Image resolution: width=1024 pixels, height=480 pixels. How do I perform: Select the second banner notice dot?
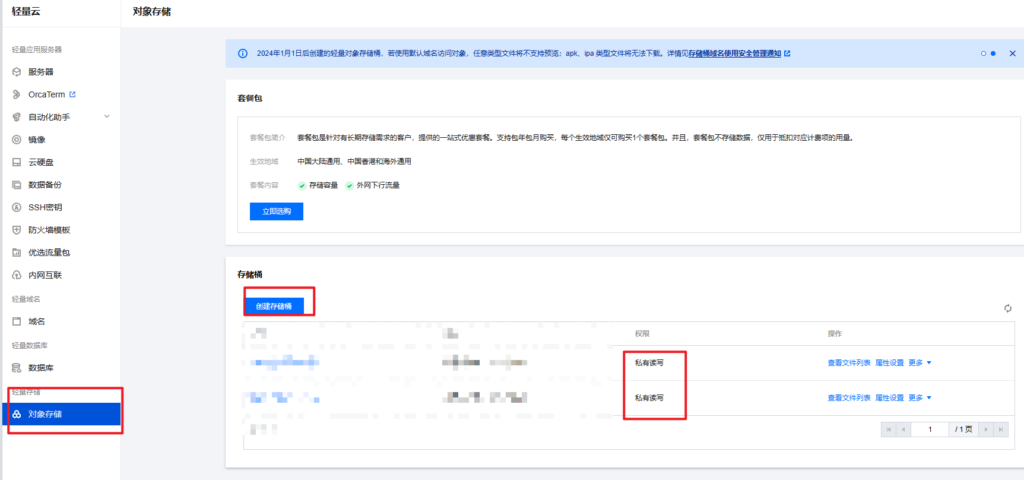pos(993,53)
